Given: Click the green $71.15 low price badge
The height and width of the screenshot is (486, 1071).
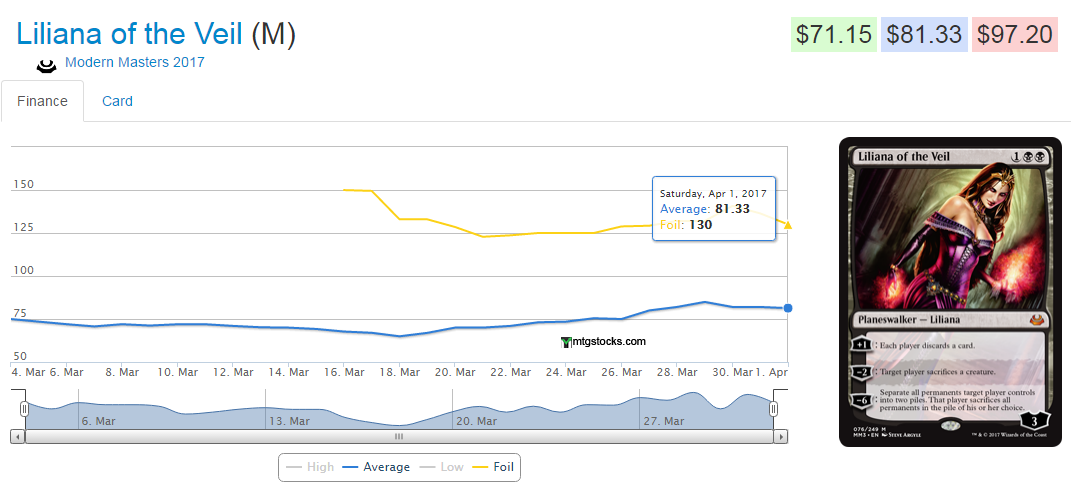Looking at the screenshot, I should pos(834,34).
